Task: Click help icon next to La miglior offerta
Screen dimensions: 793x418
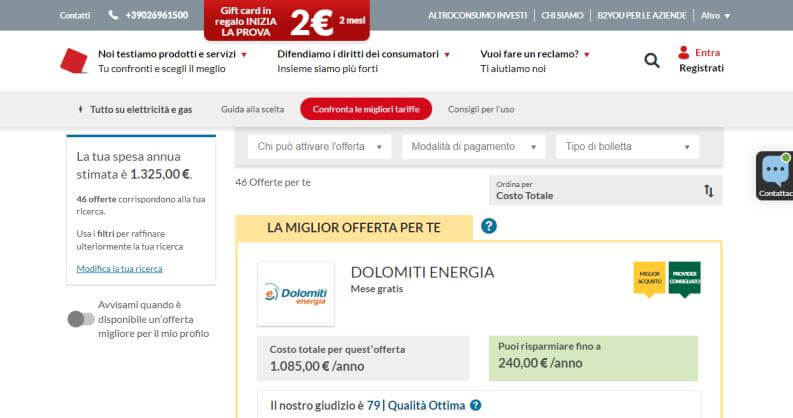Action: (489, 226)
